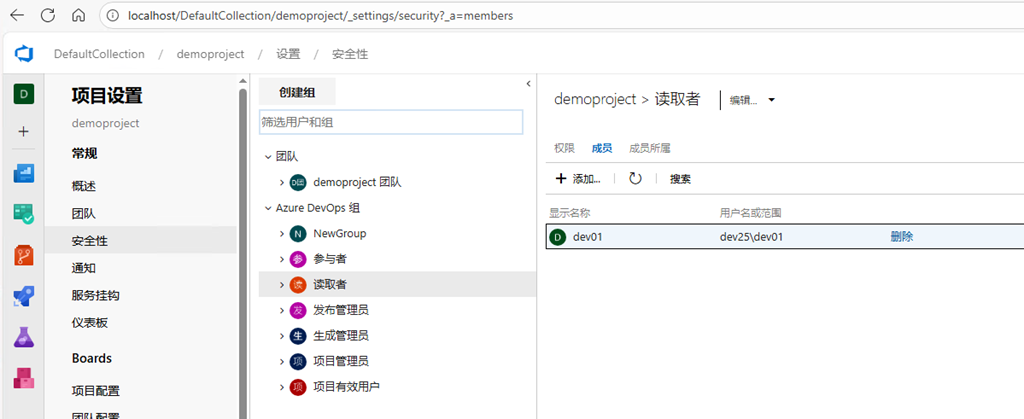The height and width of the screenshot is (419, 1024).
Task: Click the 参与者 group avatar icon
Action: (298, 259)
